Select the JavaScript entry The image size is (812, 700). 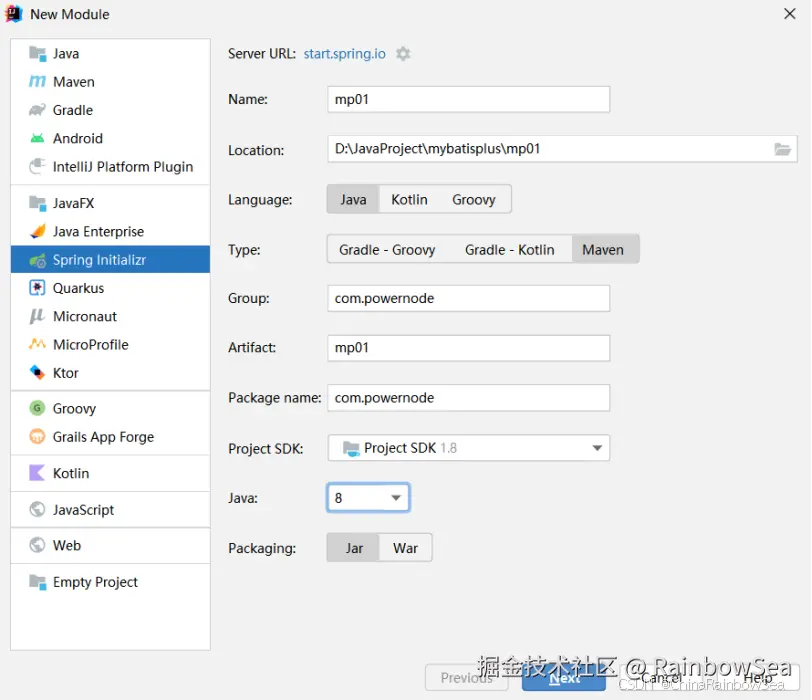click(110, 510)
